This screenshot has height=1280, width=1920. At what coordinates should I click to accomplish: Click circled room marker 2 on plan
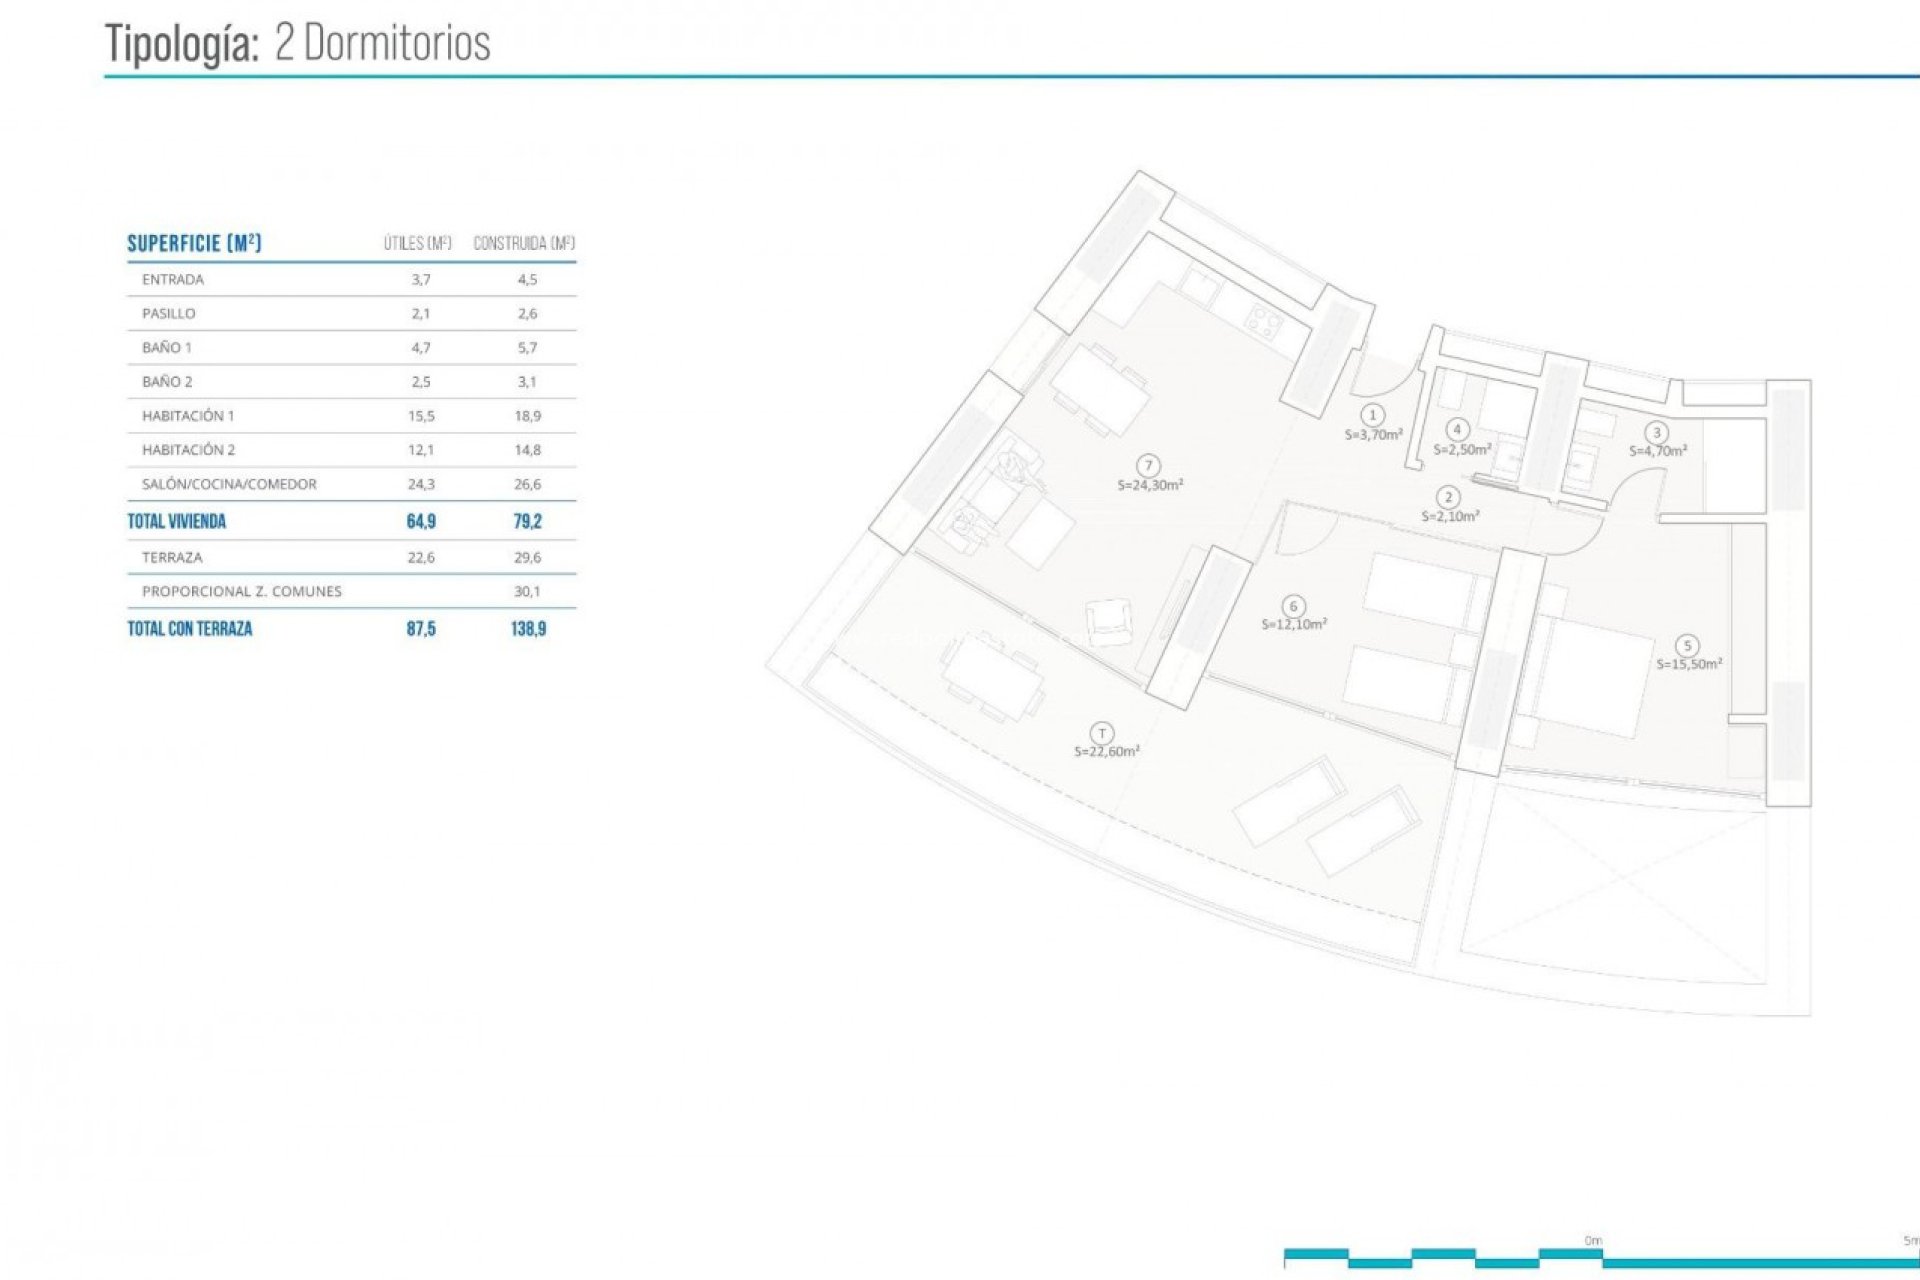coord(1448,497)
